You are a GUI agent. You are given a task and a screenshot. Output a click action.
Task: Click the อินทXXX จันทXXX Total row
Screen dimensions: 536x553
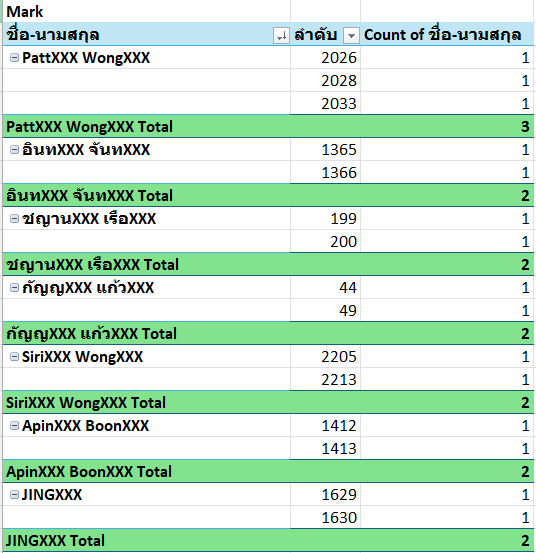click(268, 195)
